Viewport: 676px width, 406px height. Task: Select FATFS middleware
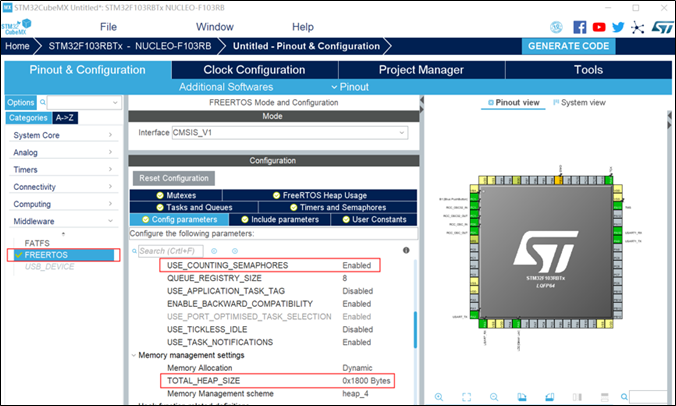[x=37, y=243]
